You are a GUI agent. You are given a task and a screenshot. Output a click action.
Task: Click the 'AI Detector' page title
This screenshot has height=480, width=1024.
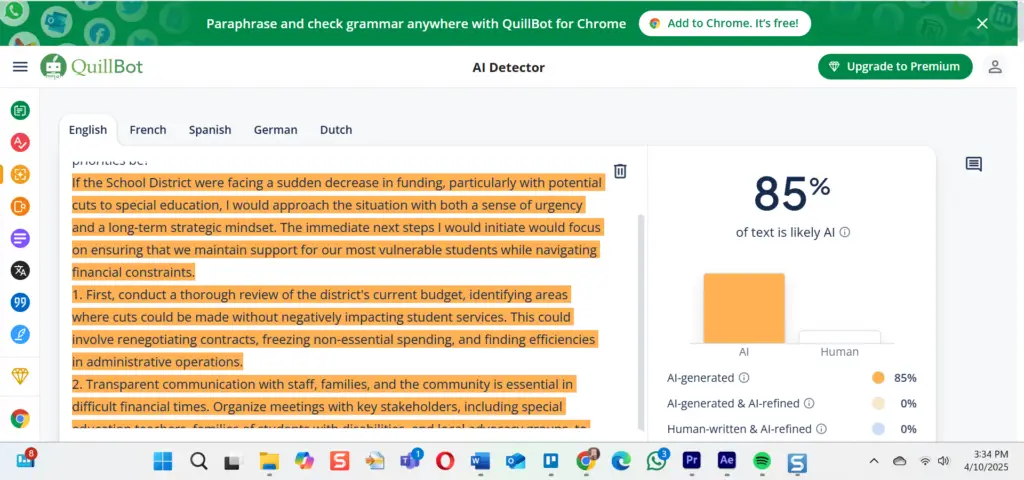(508, 67)
